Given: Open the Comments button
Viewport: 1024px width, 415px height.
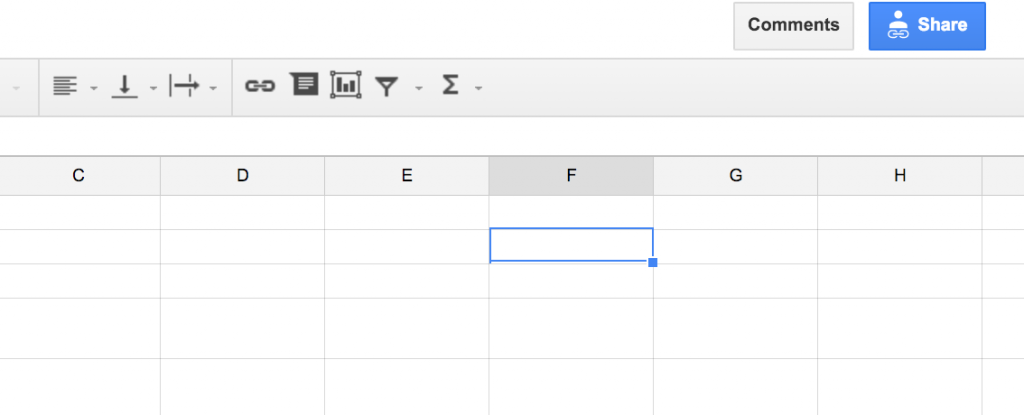Looking at the screenshot, I should pos(793,25).
